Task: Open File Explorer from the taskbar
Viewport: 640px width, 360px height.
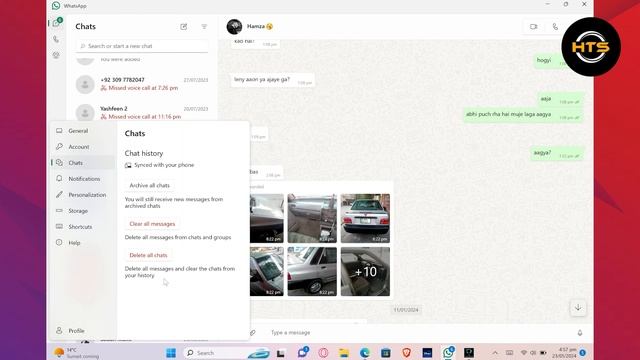Action: [344, 353]
